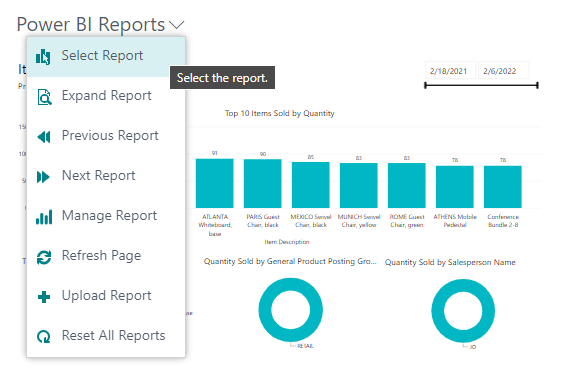Click the Refresh Page arrows icon

tap(44, 258)
